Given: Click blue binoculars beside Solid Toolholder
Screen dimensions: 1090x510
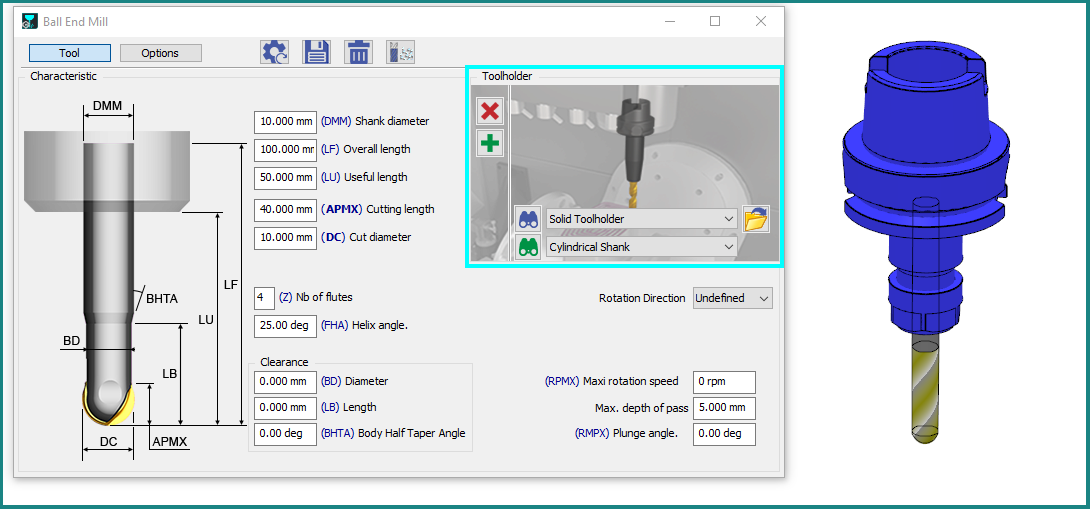Looking at the screenshot, I should tap(528, 219).
